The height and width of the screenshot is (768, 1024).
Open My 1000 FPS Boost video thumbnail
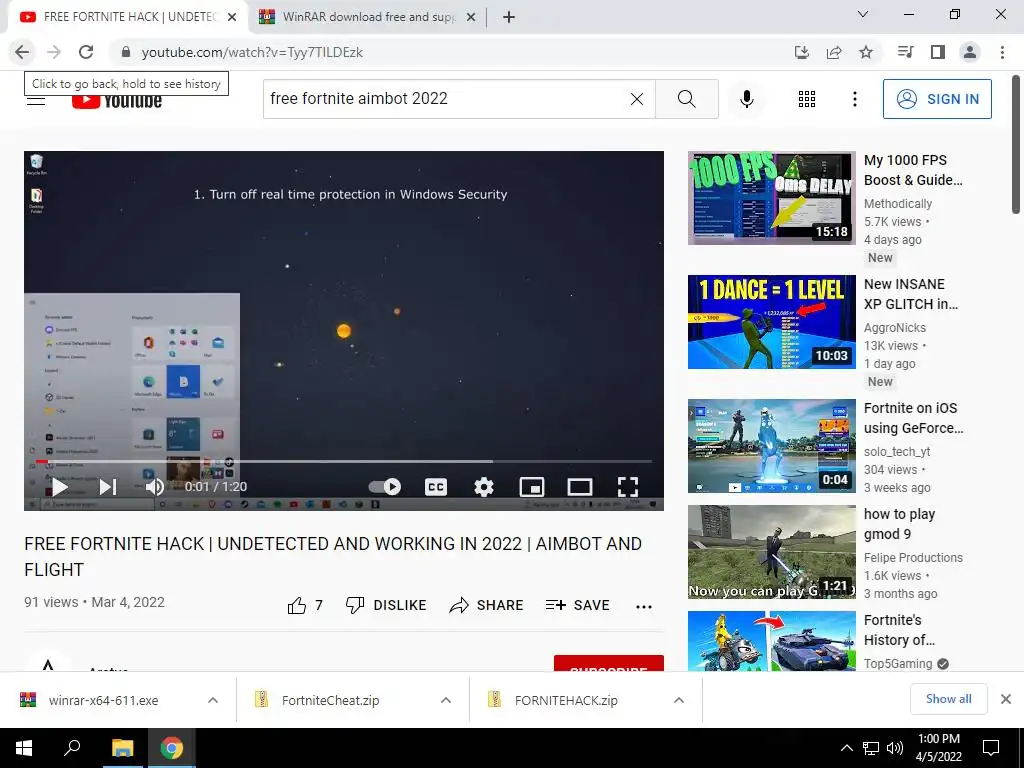click(771, 198)
